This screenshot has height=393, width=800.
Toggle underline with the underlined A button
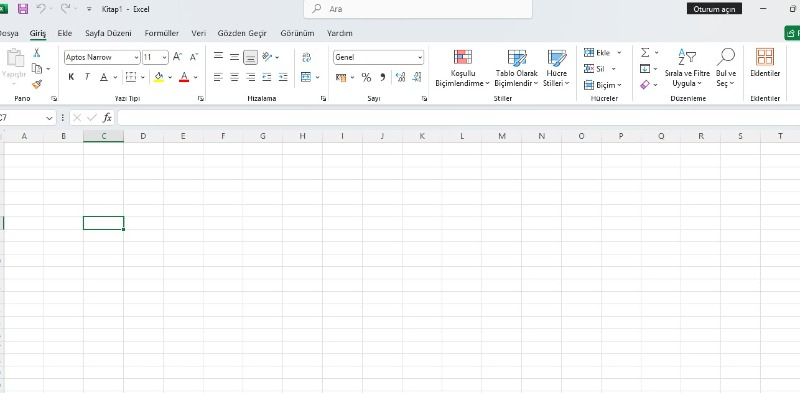(104, 77)
